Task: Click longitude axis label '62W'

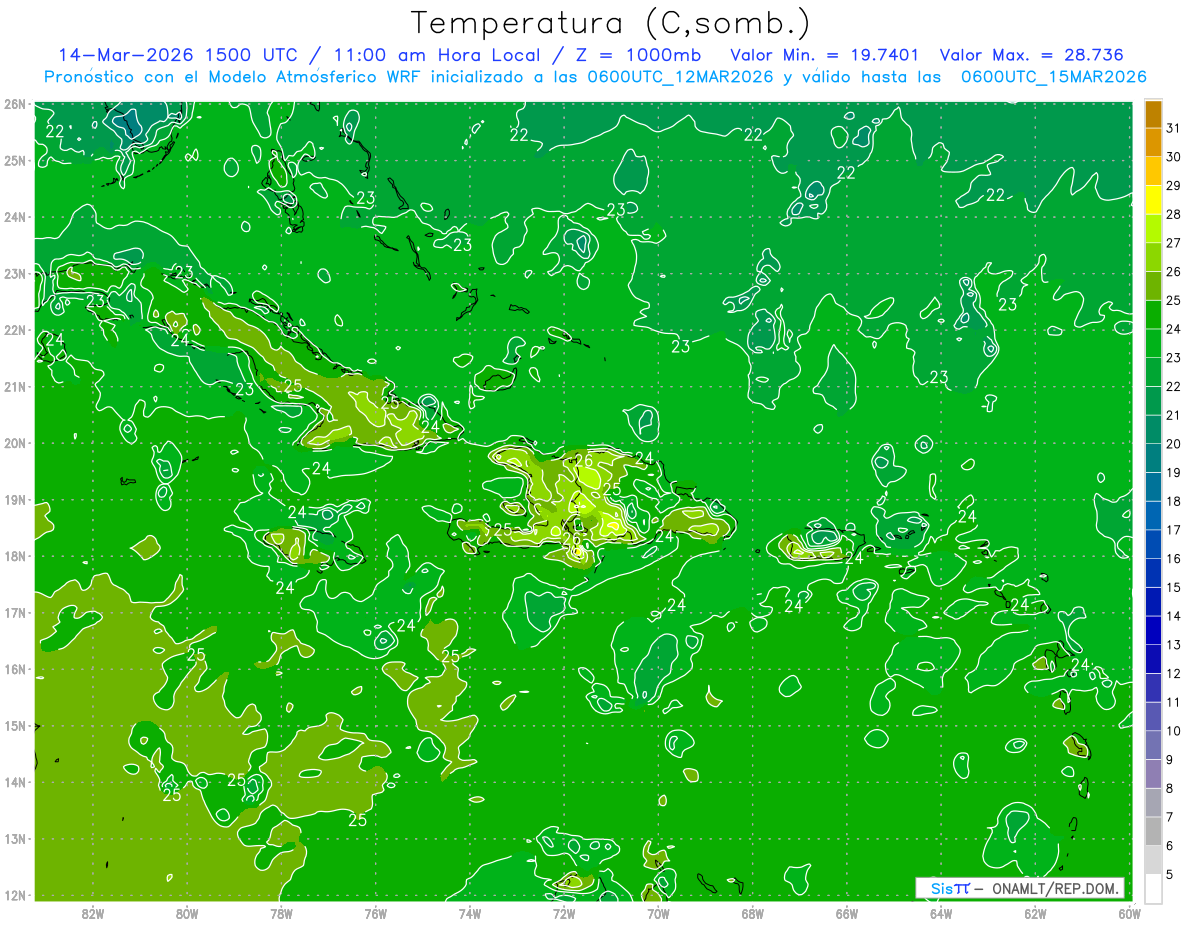Action: click(1035, 913)
